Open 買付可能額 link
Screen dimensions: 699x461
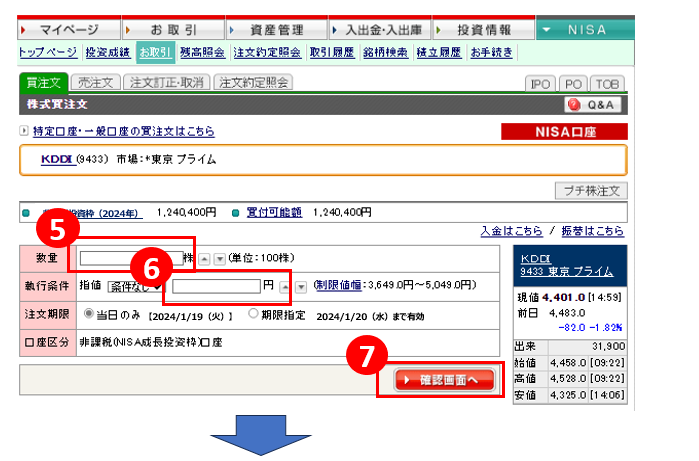[274, 213]
